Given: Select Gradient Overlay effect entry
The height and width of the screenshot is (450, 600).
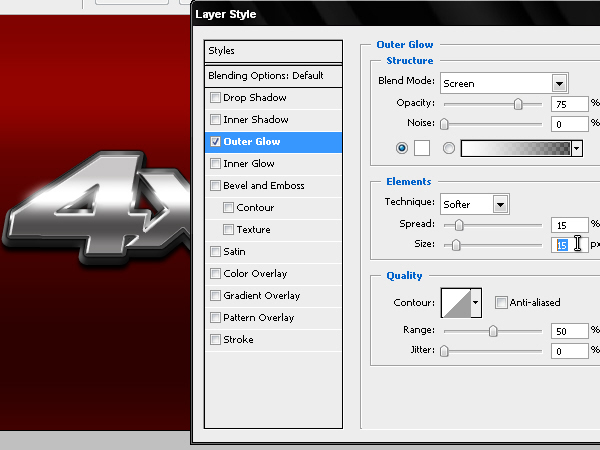Looking at the screenshot, I should pyautogui.click(x=262, y=296).
